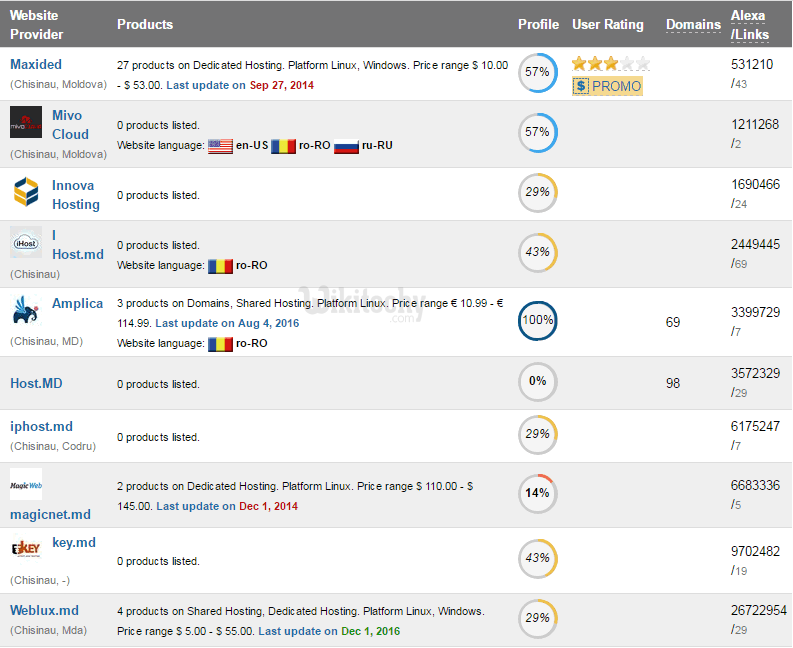Click the MagicWeb logo icon
The width and height of the screenshot is (793, 648).
click(x=26, y=484)
